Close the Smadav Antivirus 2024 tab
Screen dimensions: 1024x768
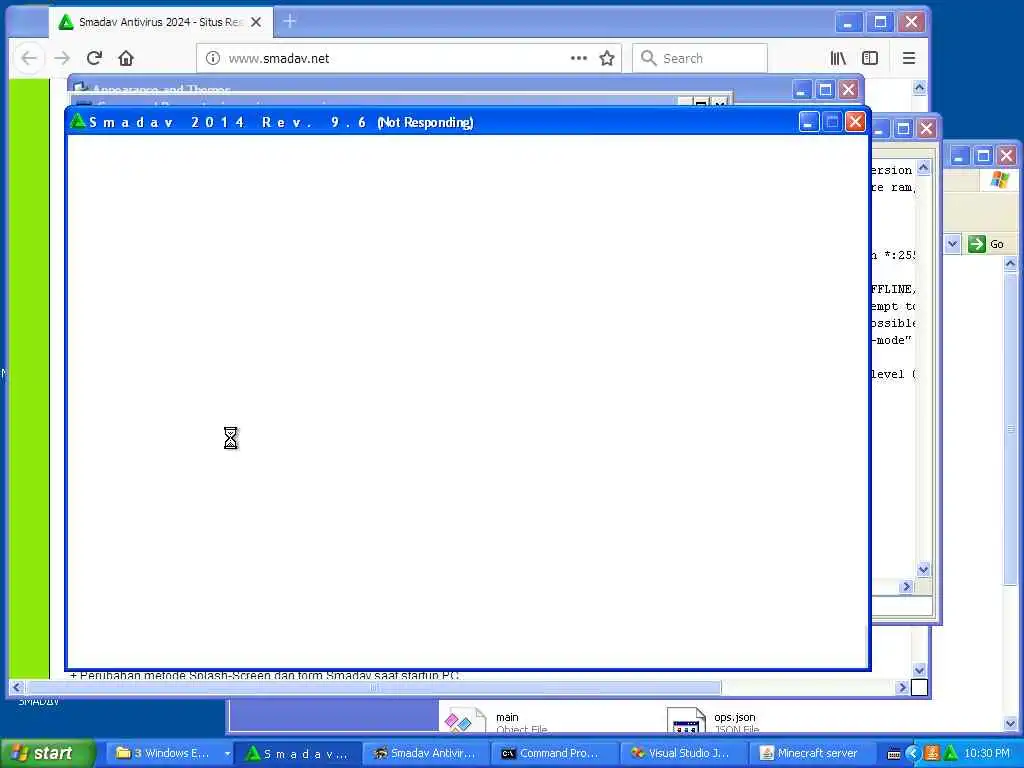coord(256,22)
